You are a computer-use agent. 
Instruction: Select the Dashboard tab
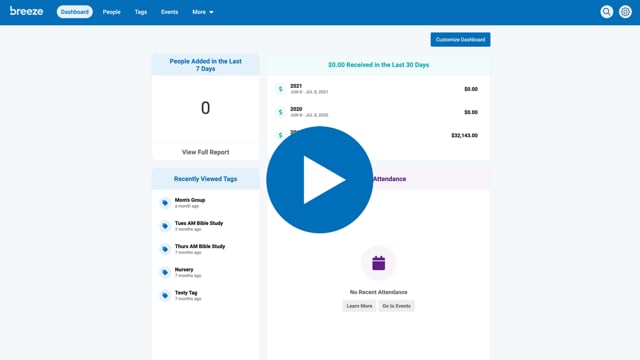(x=75, y=12)
